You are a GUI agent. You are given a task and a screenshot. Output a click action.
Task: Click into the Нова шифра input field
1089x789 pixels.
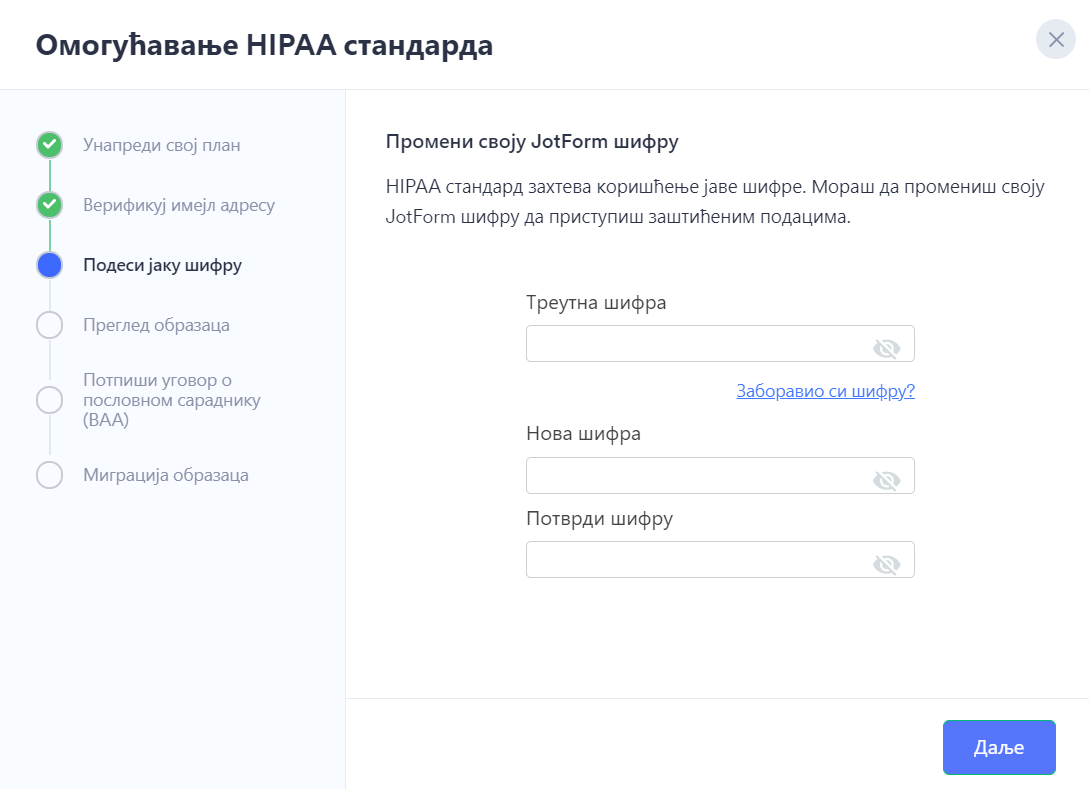(720, 476)
